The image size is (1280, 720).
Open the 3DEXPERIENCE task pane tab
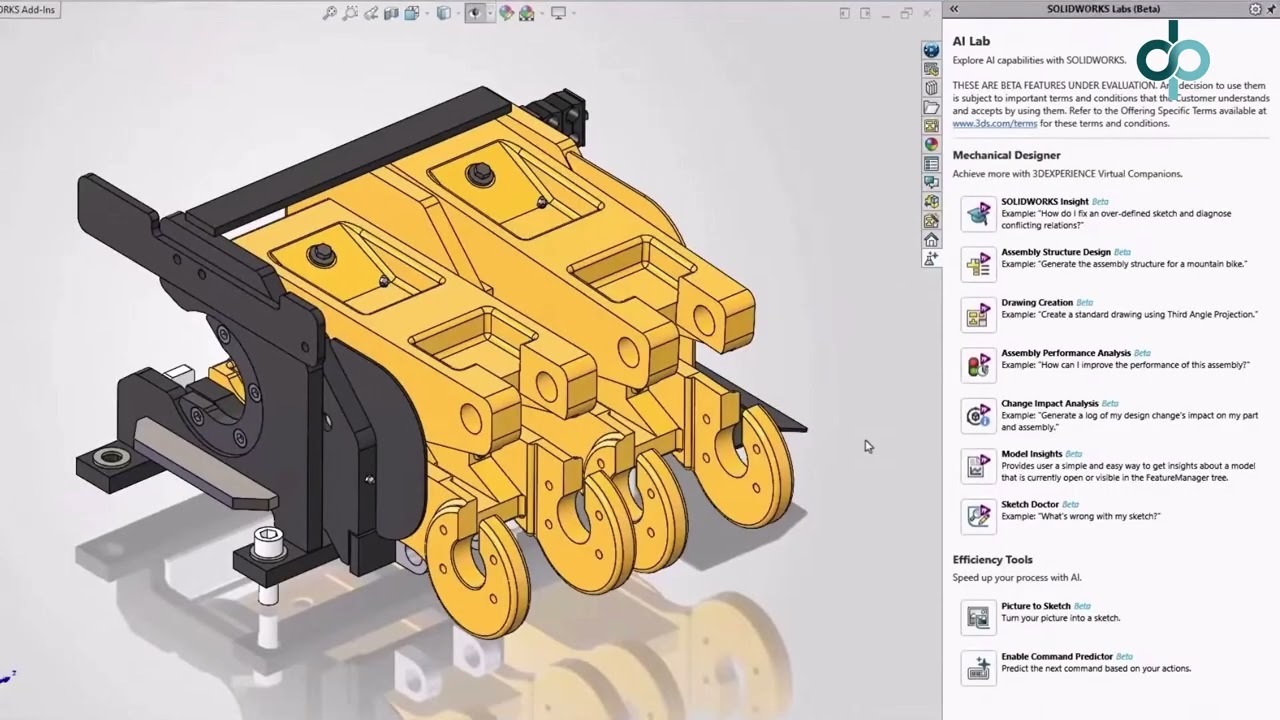coord(931,50)
